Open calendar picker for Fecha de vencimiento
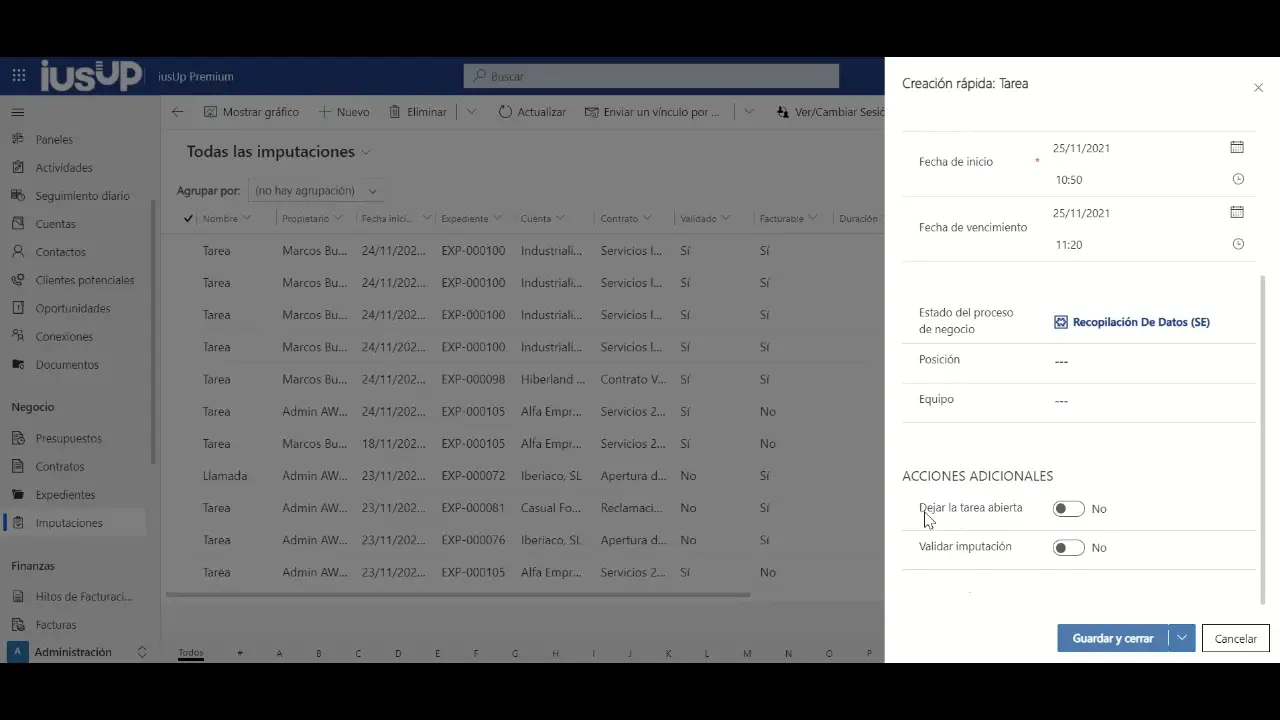 coord(1237,212)
